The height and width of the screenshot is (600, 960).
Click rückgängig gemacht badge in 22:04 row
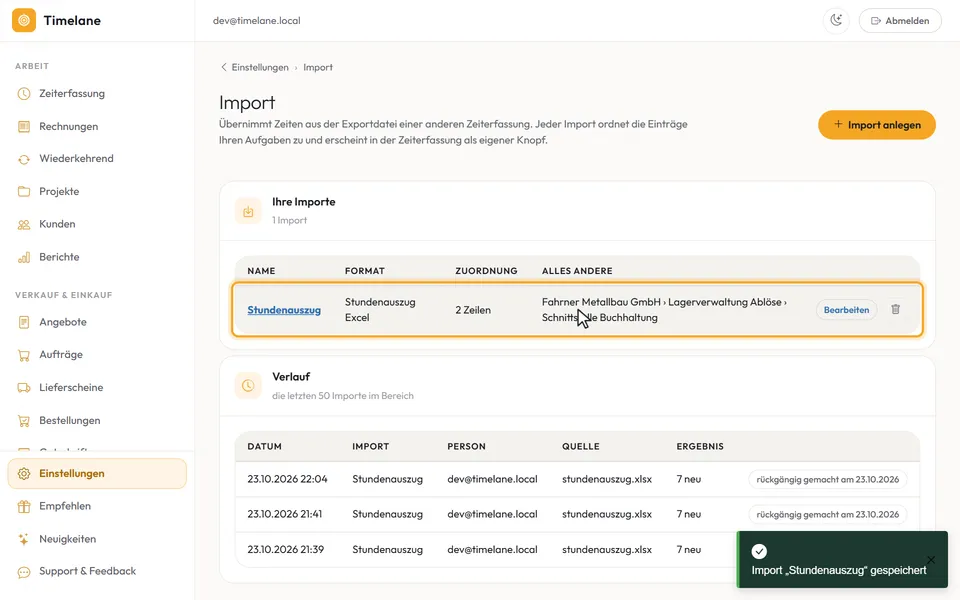[828, 479]
